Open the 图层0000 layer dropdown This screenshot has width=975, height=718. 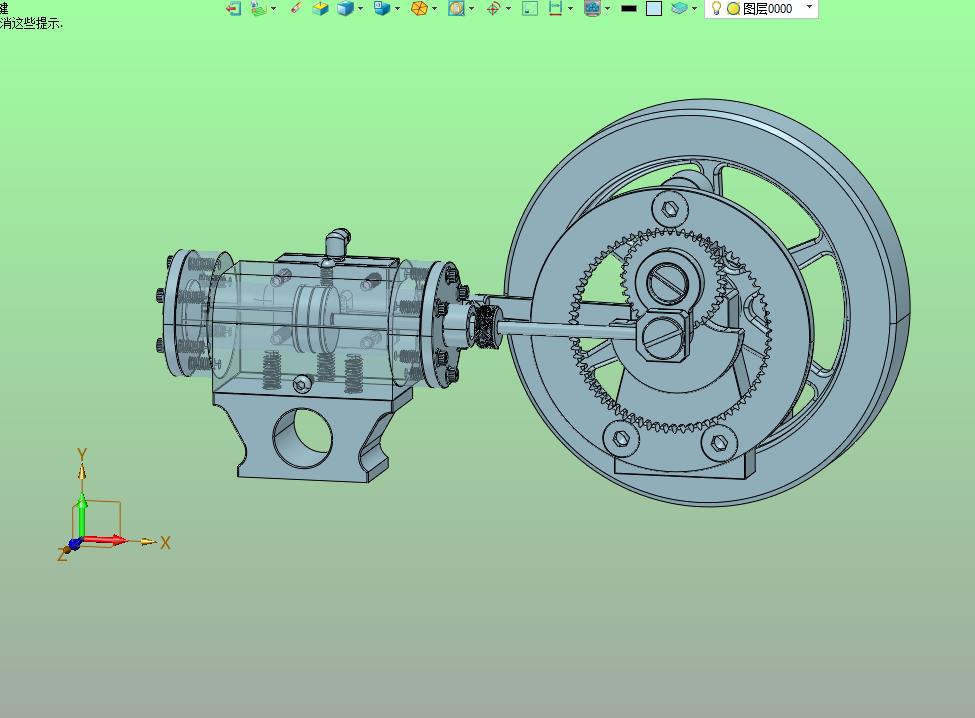(x=809, y=7)
